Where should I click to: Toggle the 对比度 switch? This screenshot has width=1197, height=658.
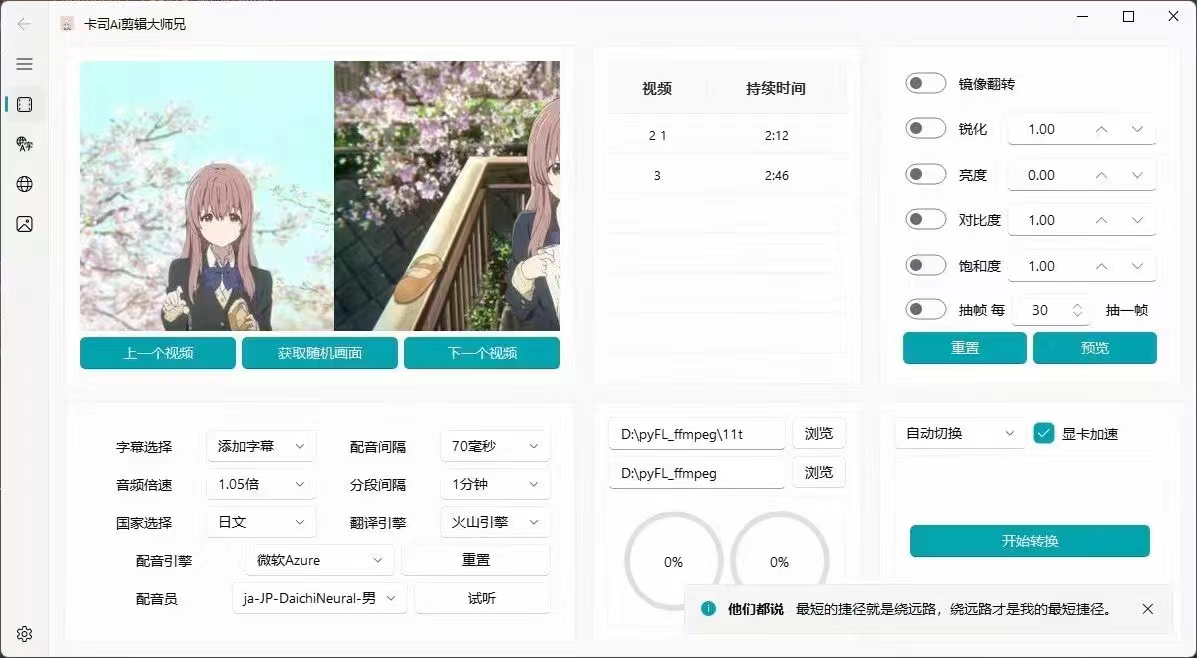[x=925, y=219]
